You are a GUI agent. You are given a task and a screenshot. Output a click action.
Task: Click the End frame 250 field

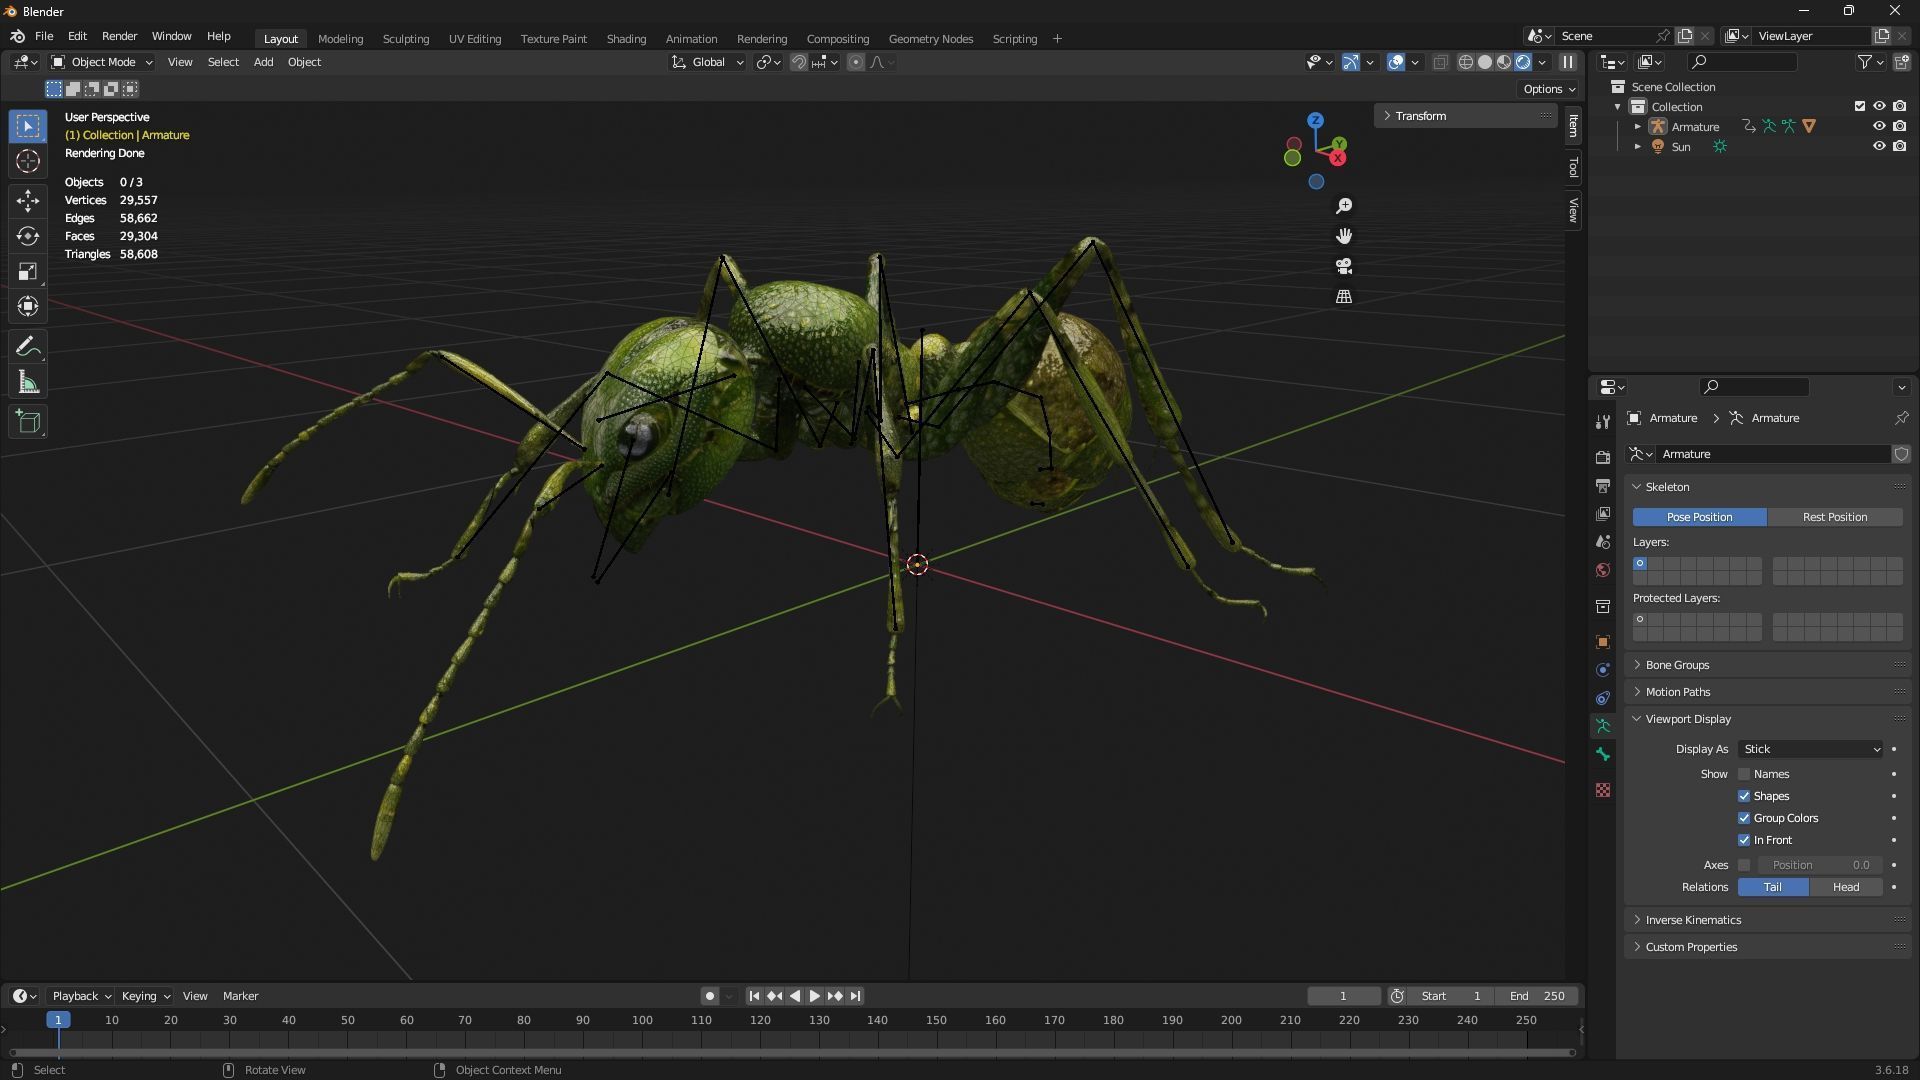click(x=1537, y=996)
